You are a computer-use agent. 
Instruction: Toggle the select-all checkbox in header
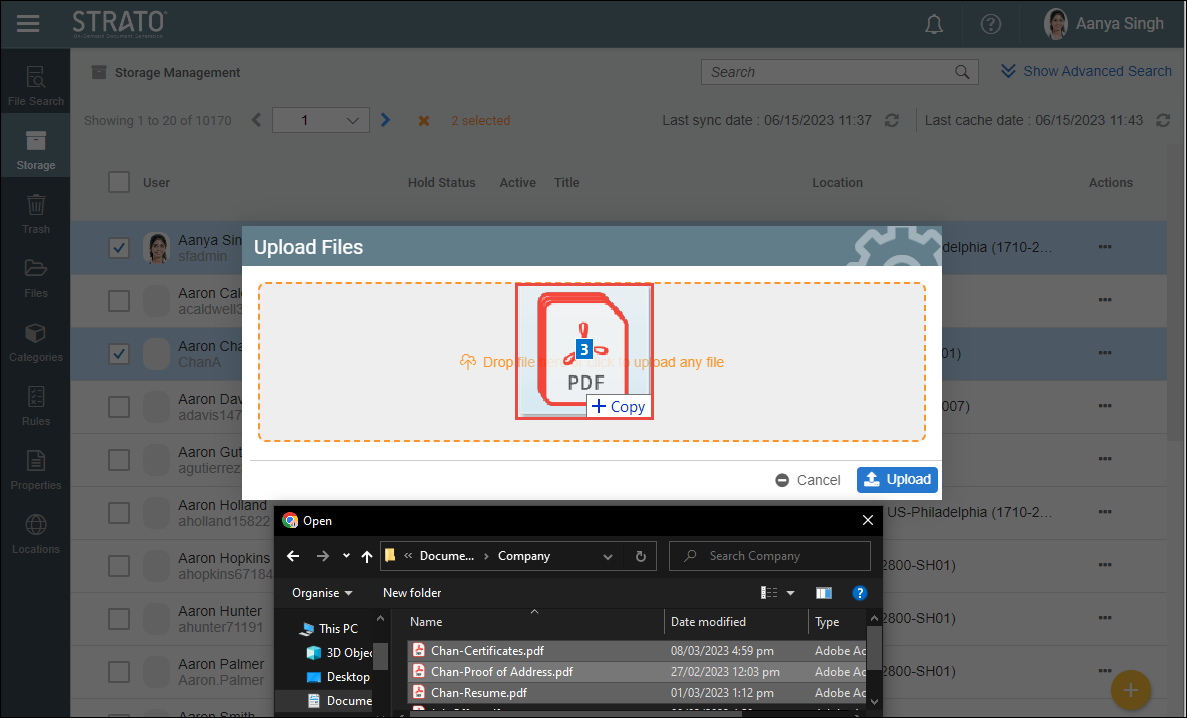[119, 182]
